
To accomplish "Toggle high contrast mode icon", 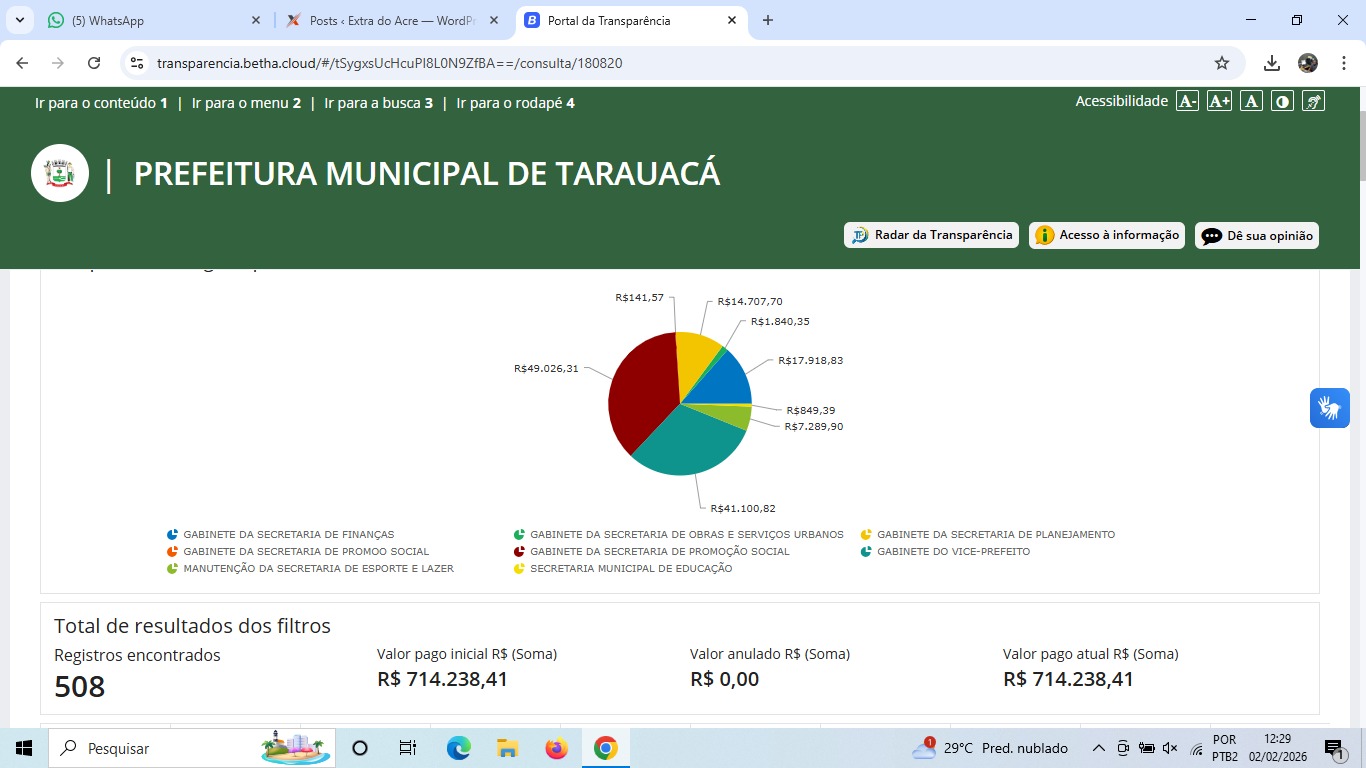I will [x=1282, y=101].
